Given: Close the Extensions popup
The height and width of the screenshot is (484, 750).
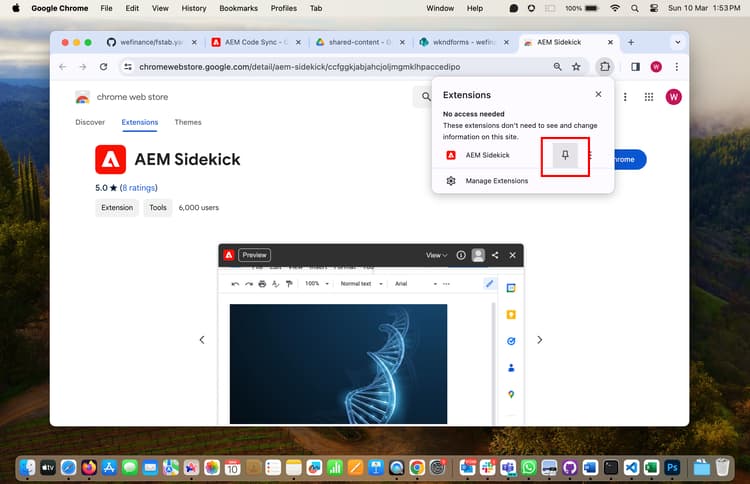Looking at the screenshot, I should (x=598, y=94).
